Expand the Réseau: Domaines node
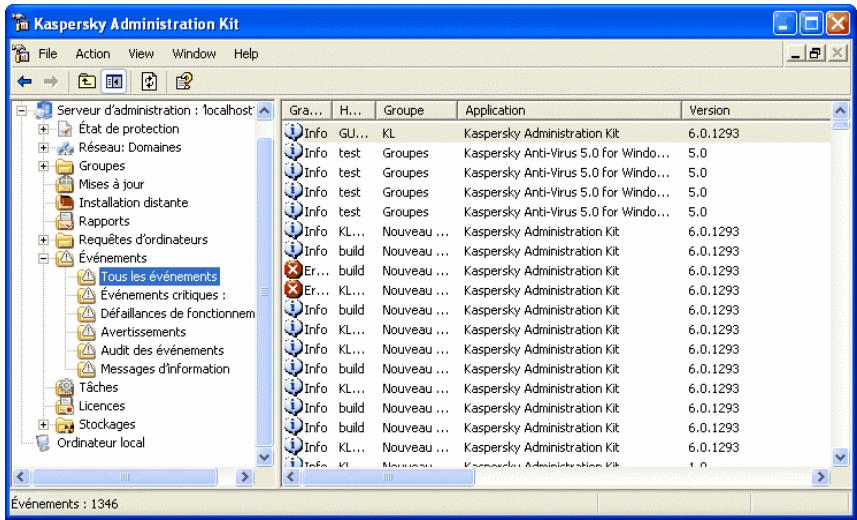The height and width of the screenshot is (520, 857). [44, 148]
